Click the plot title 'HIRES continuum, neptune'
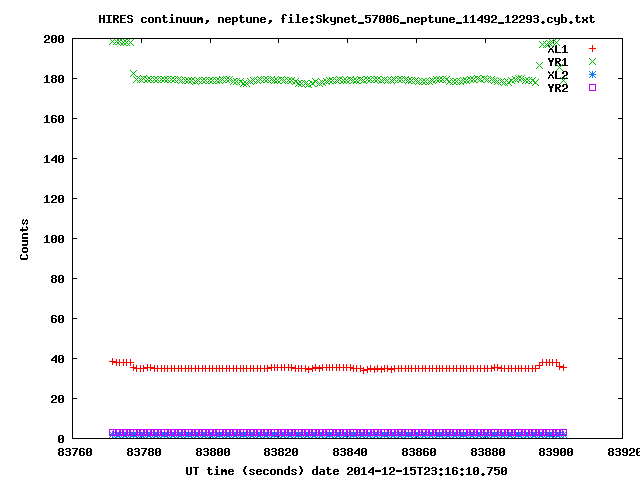The image size is (640, 480). pyautogui.click(x=186, y=20)
